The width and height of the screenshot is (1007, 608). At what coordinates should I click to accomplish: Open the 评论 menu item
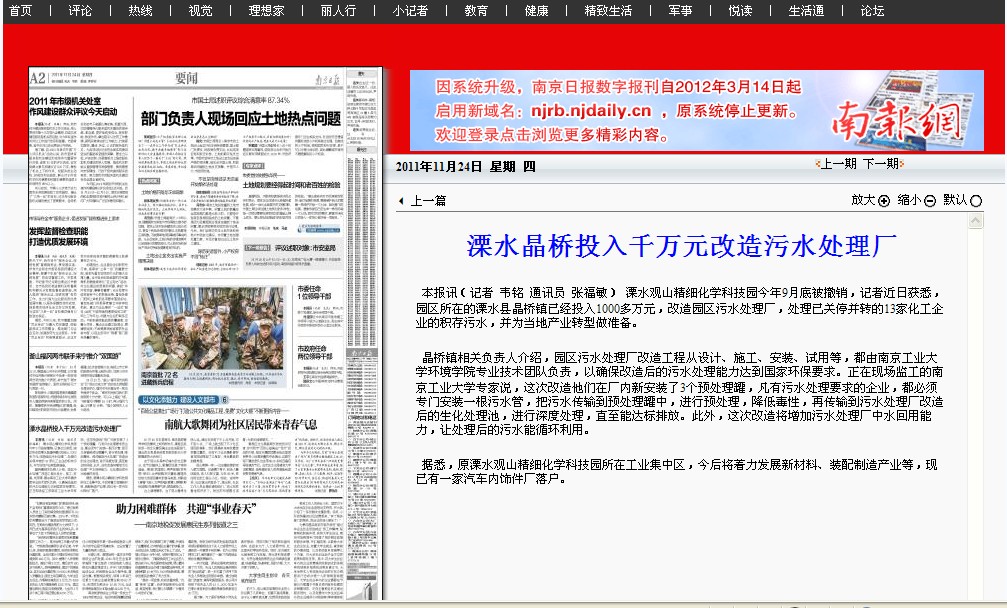tap(80, 11)
